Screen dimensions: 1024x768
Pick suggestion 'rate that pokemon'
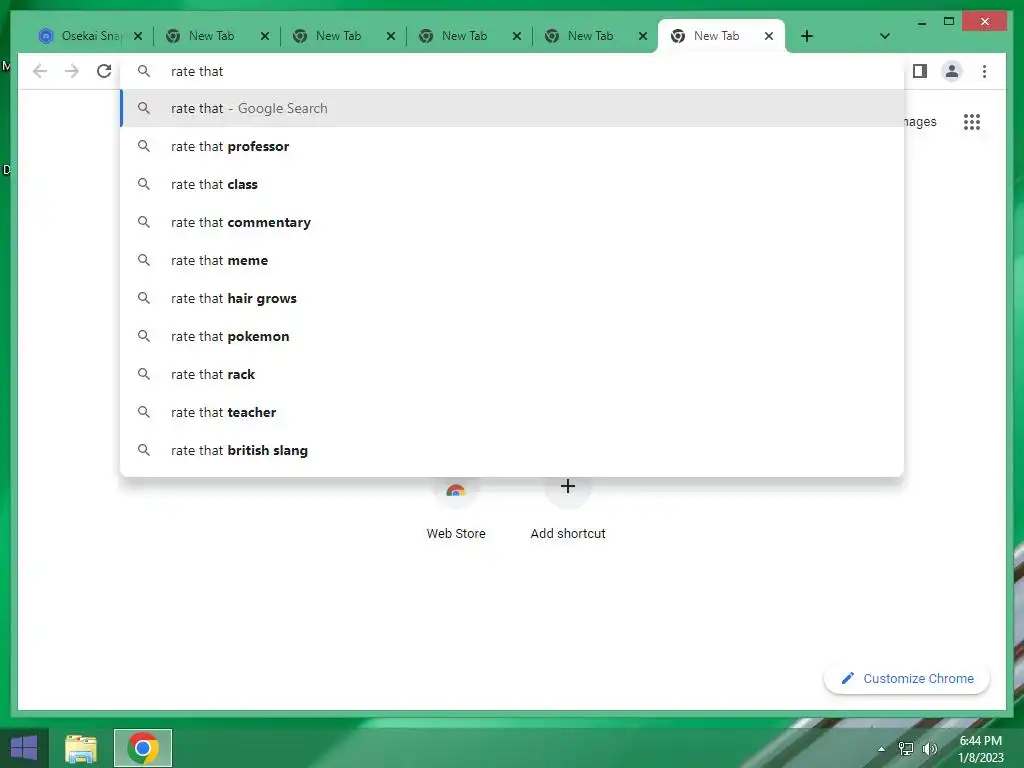513,336
